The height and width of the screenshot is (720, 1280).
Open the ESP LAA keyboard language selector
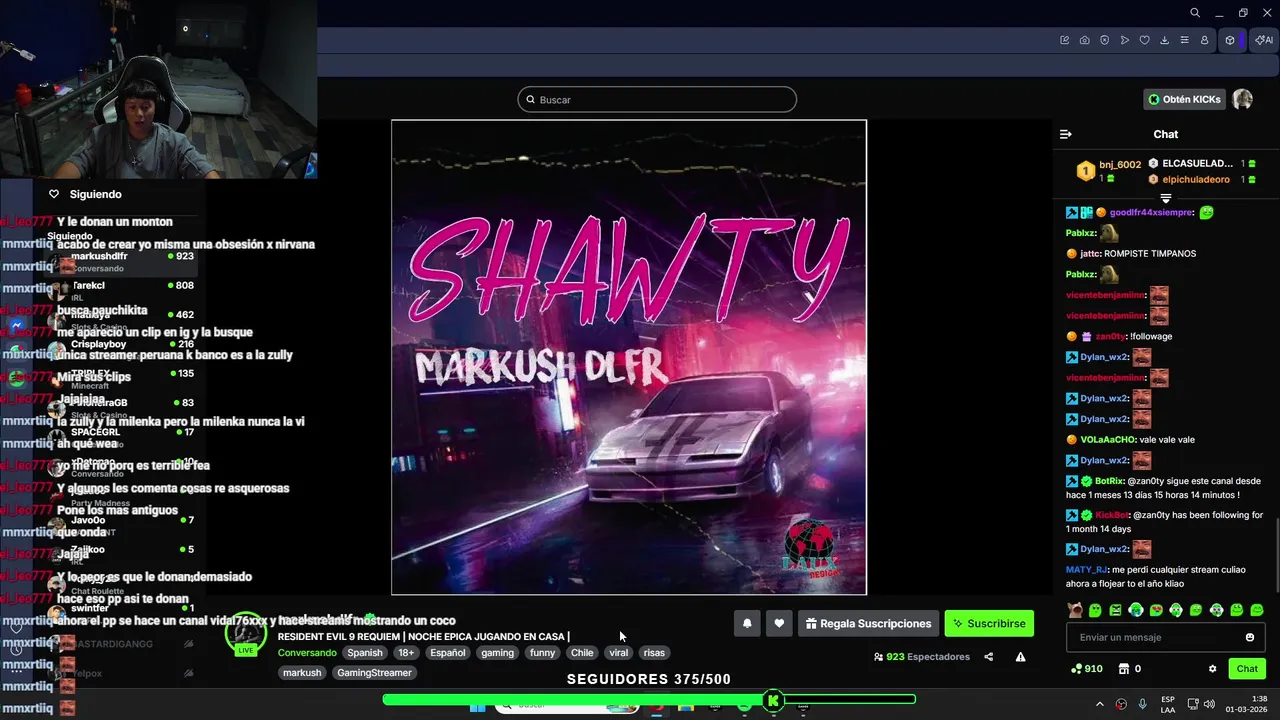1168,704
